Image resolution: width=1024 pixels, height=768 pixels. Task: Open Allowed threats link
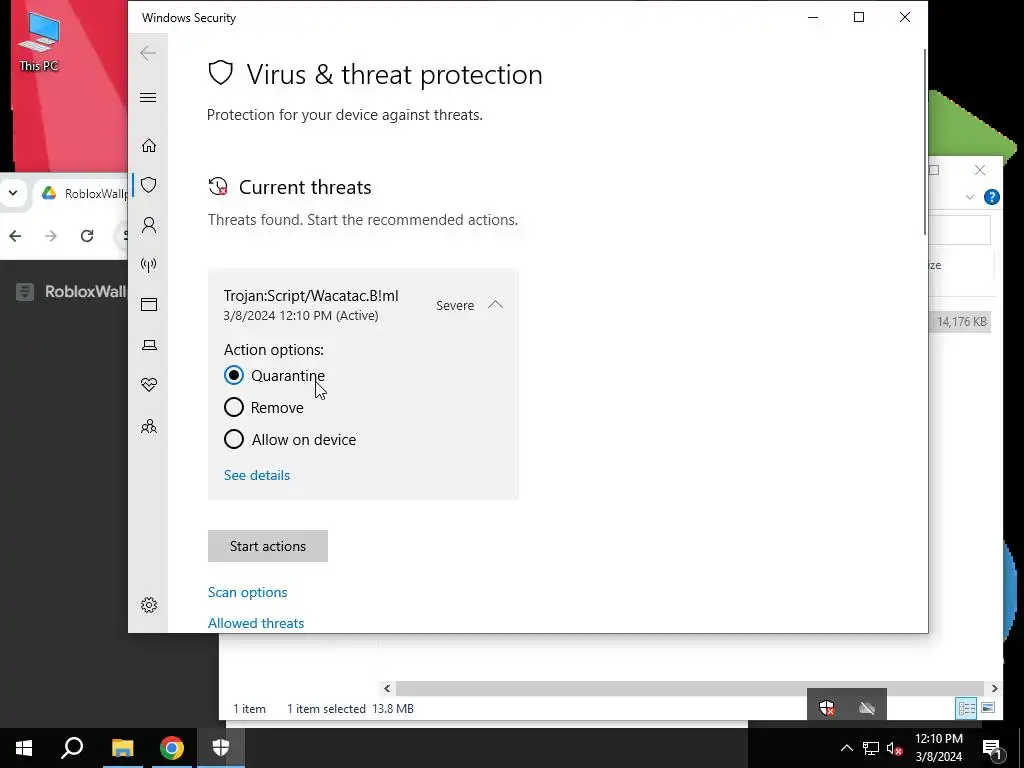point(256,623)
